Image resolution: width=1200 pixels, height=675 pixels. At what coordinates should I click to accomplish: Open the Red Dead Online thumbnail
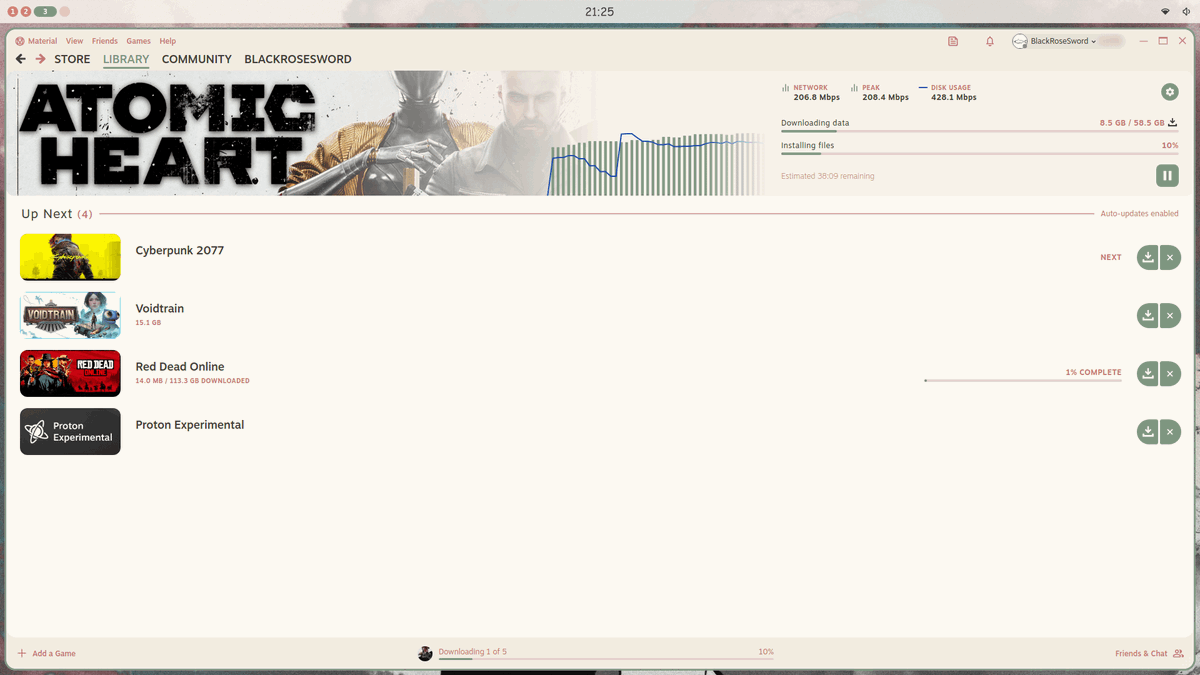pos(70,373)
